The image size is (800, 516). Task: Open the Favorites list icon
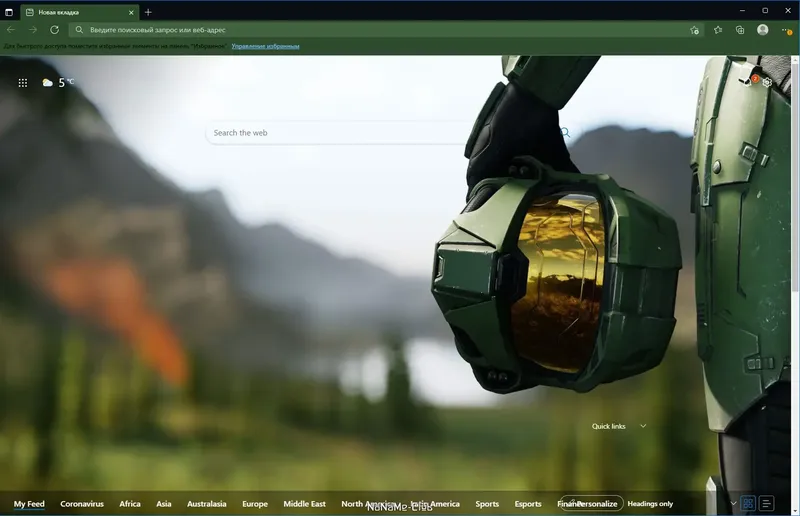point(718,30)
